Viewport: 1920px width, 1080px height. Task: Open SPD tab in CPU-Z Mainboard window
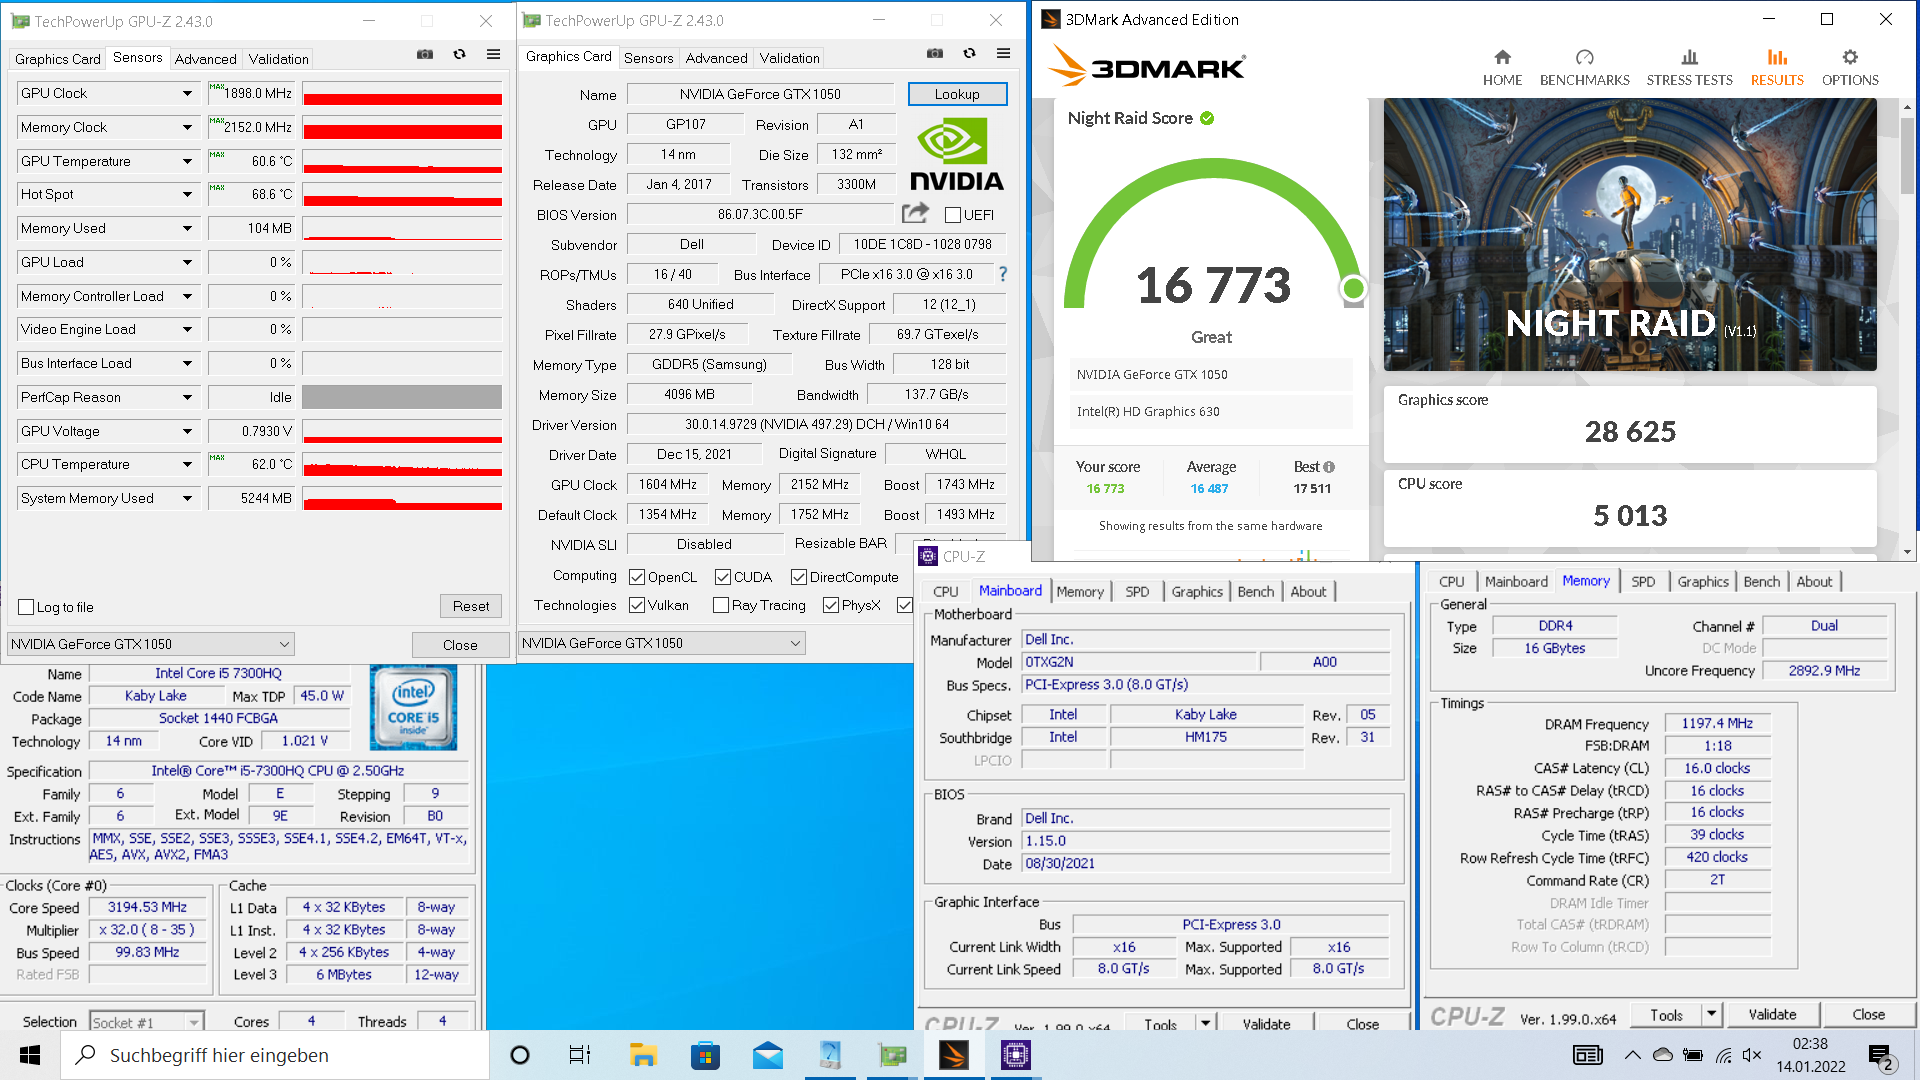coord(1137,592)
